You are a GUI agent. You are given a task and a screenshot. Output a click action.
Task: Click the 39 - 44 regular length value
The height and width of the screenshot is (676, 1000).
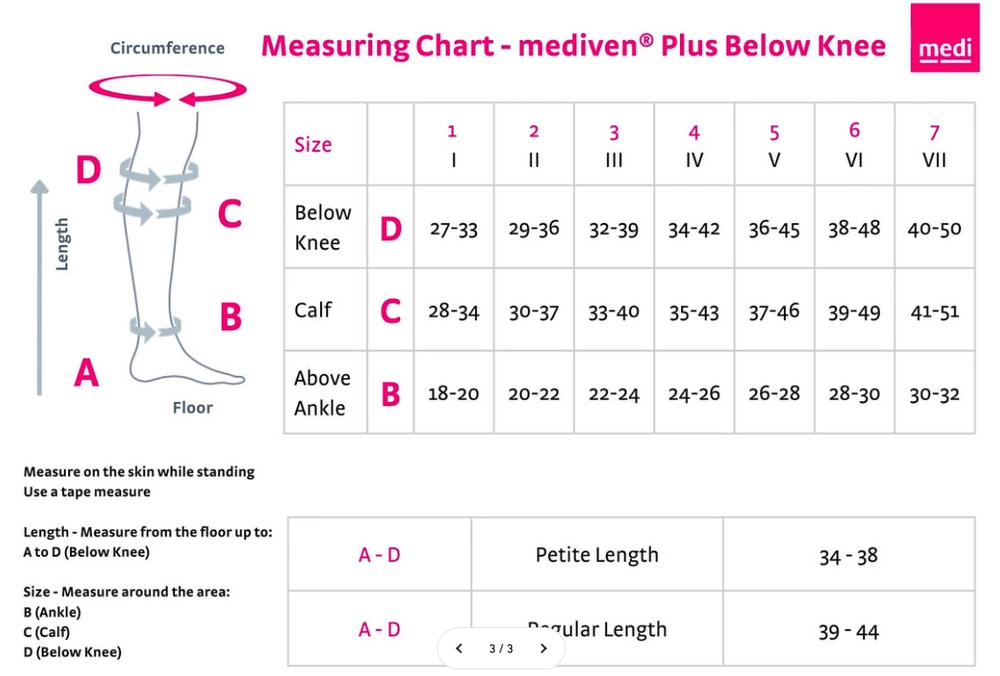pos(849,631)
